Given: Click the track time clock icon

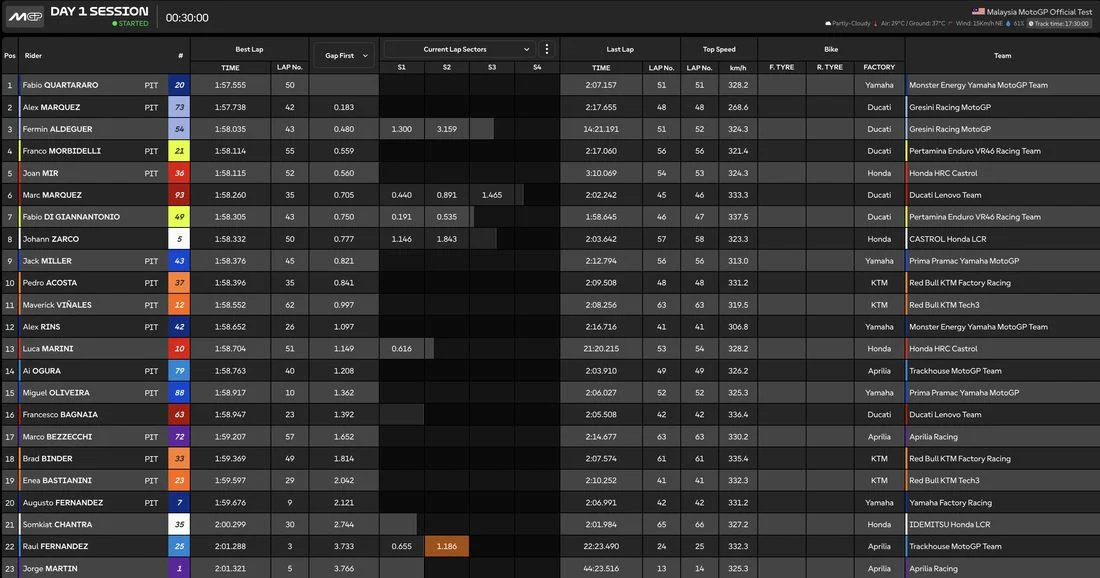Looking at the screenshot, I should 1031,23.
